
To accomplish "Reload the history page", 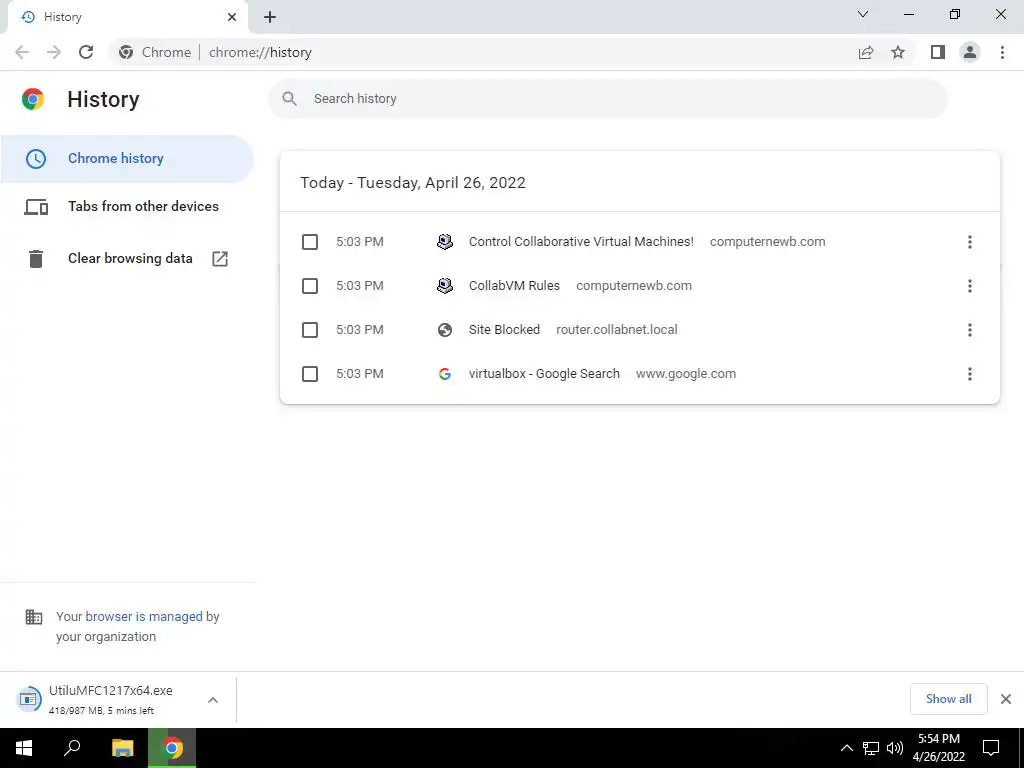I will pyautogui.click(x=86, y=52).
